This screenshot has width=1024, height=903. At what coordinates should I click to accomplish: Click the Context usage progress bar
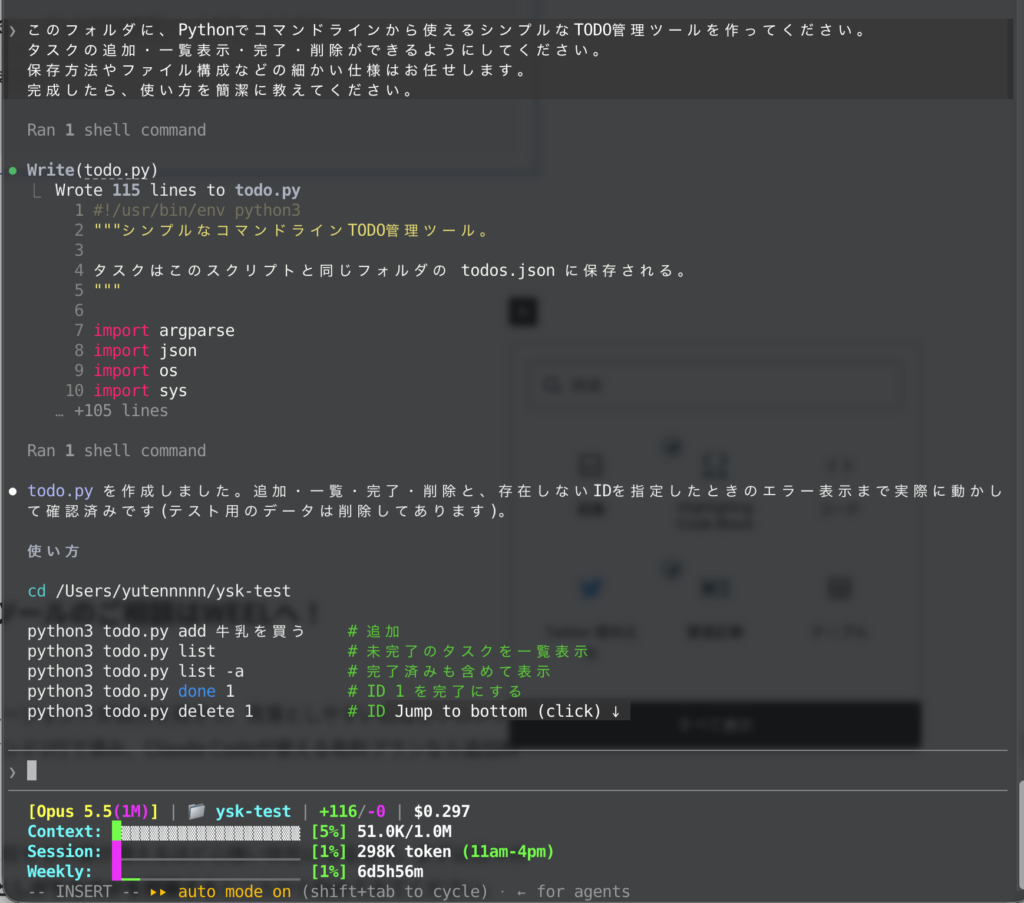coord(206,832)
